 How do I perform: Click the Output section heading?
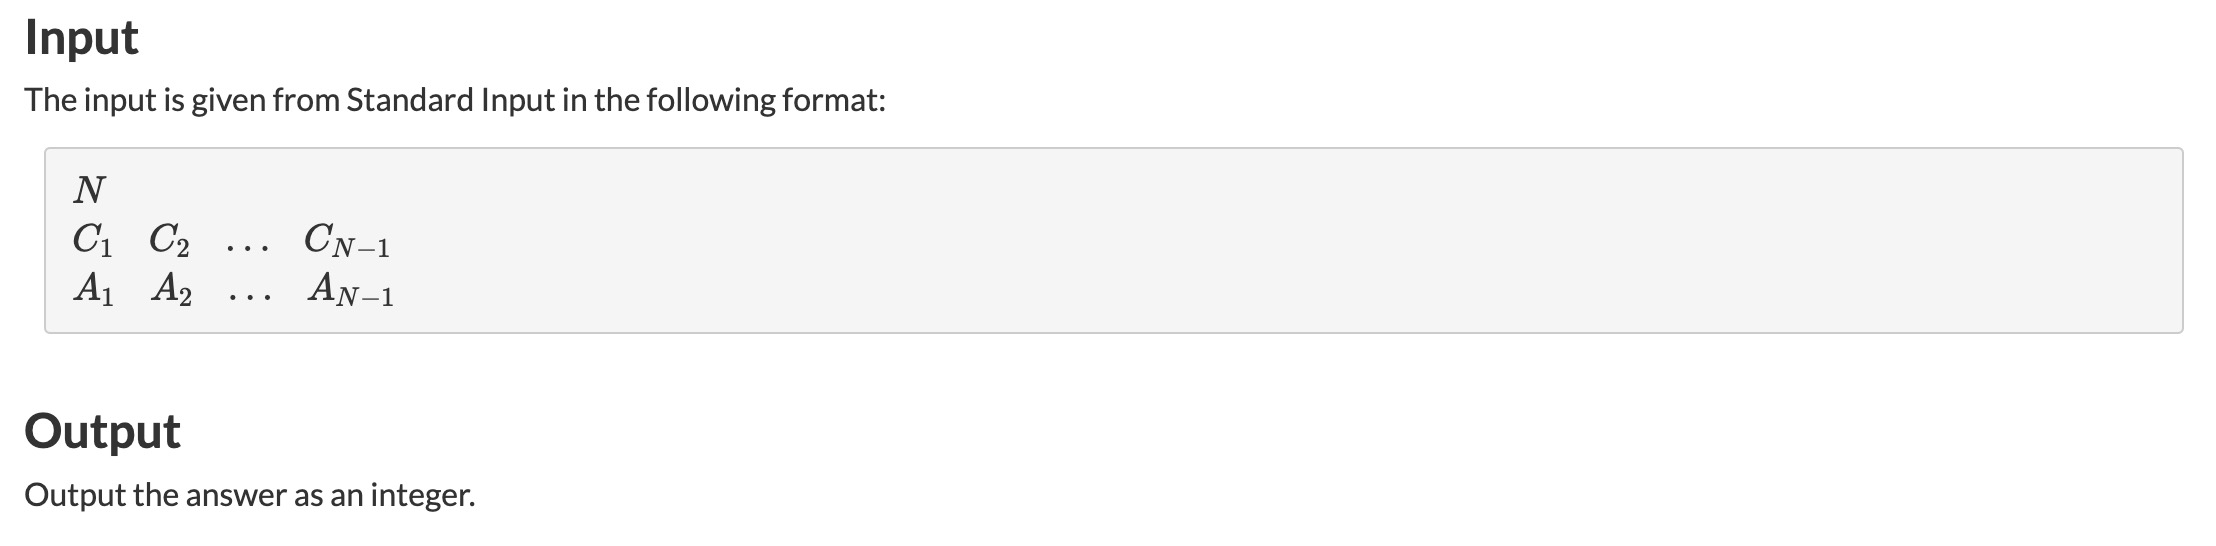(x=102, y=431)
